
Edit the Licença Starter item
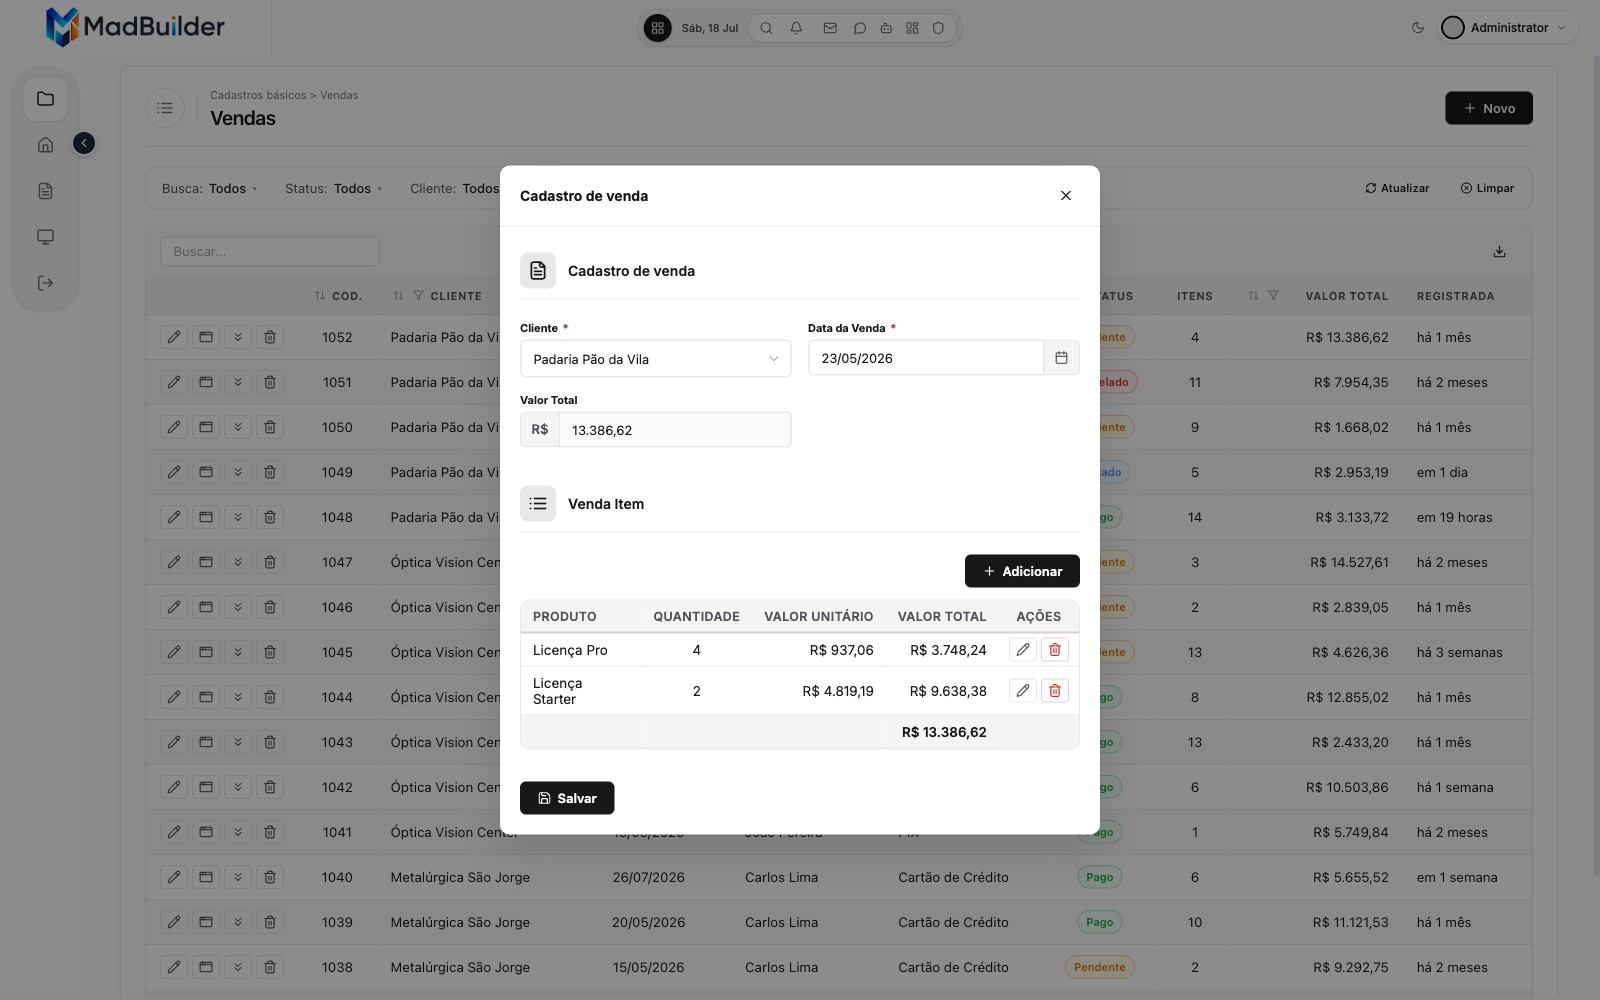pyautogui.click(x=1022, y=690)
